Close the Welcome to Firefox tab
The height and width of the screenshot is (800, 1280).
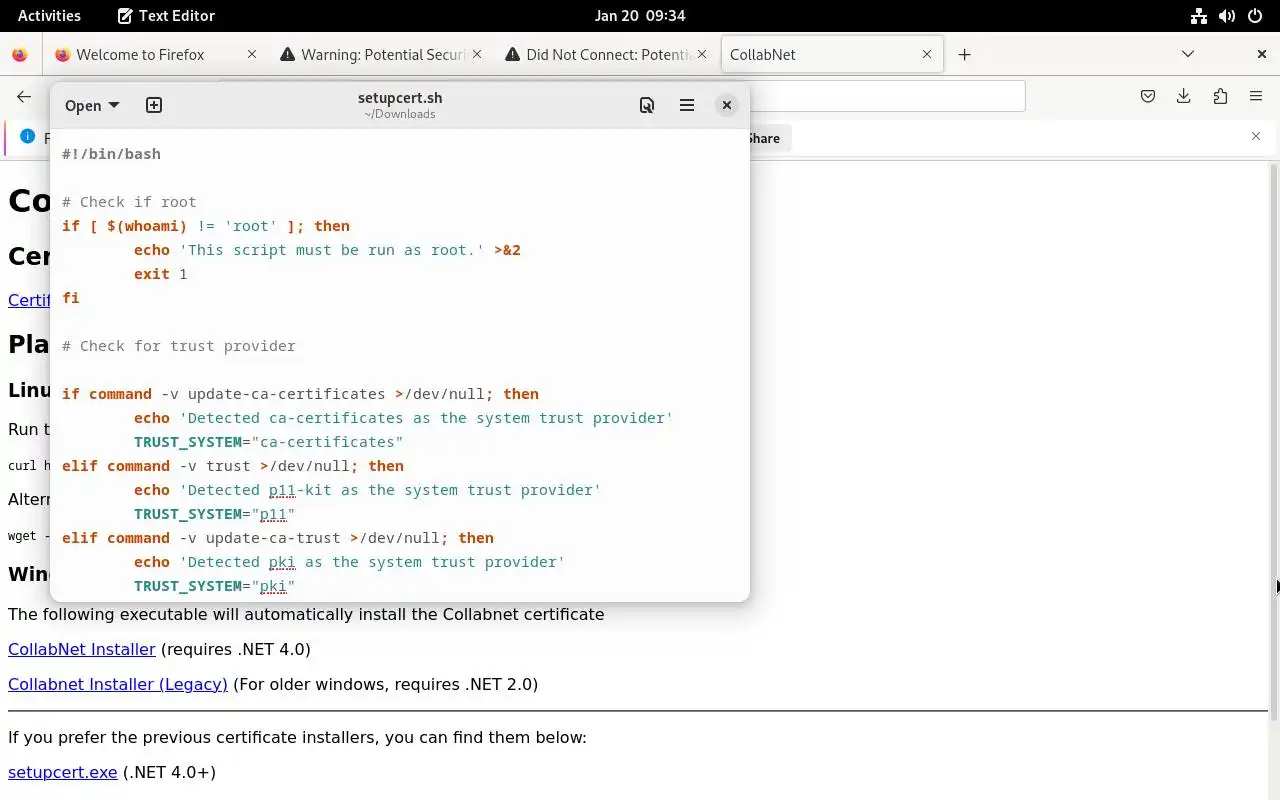coord(252,55)
